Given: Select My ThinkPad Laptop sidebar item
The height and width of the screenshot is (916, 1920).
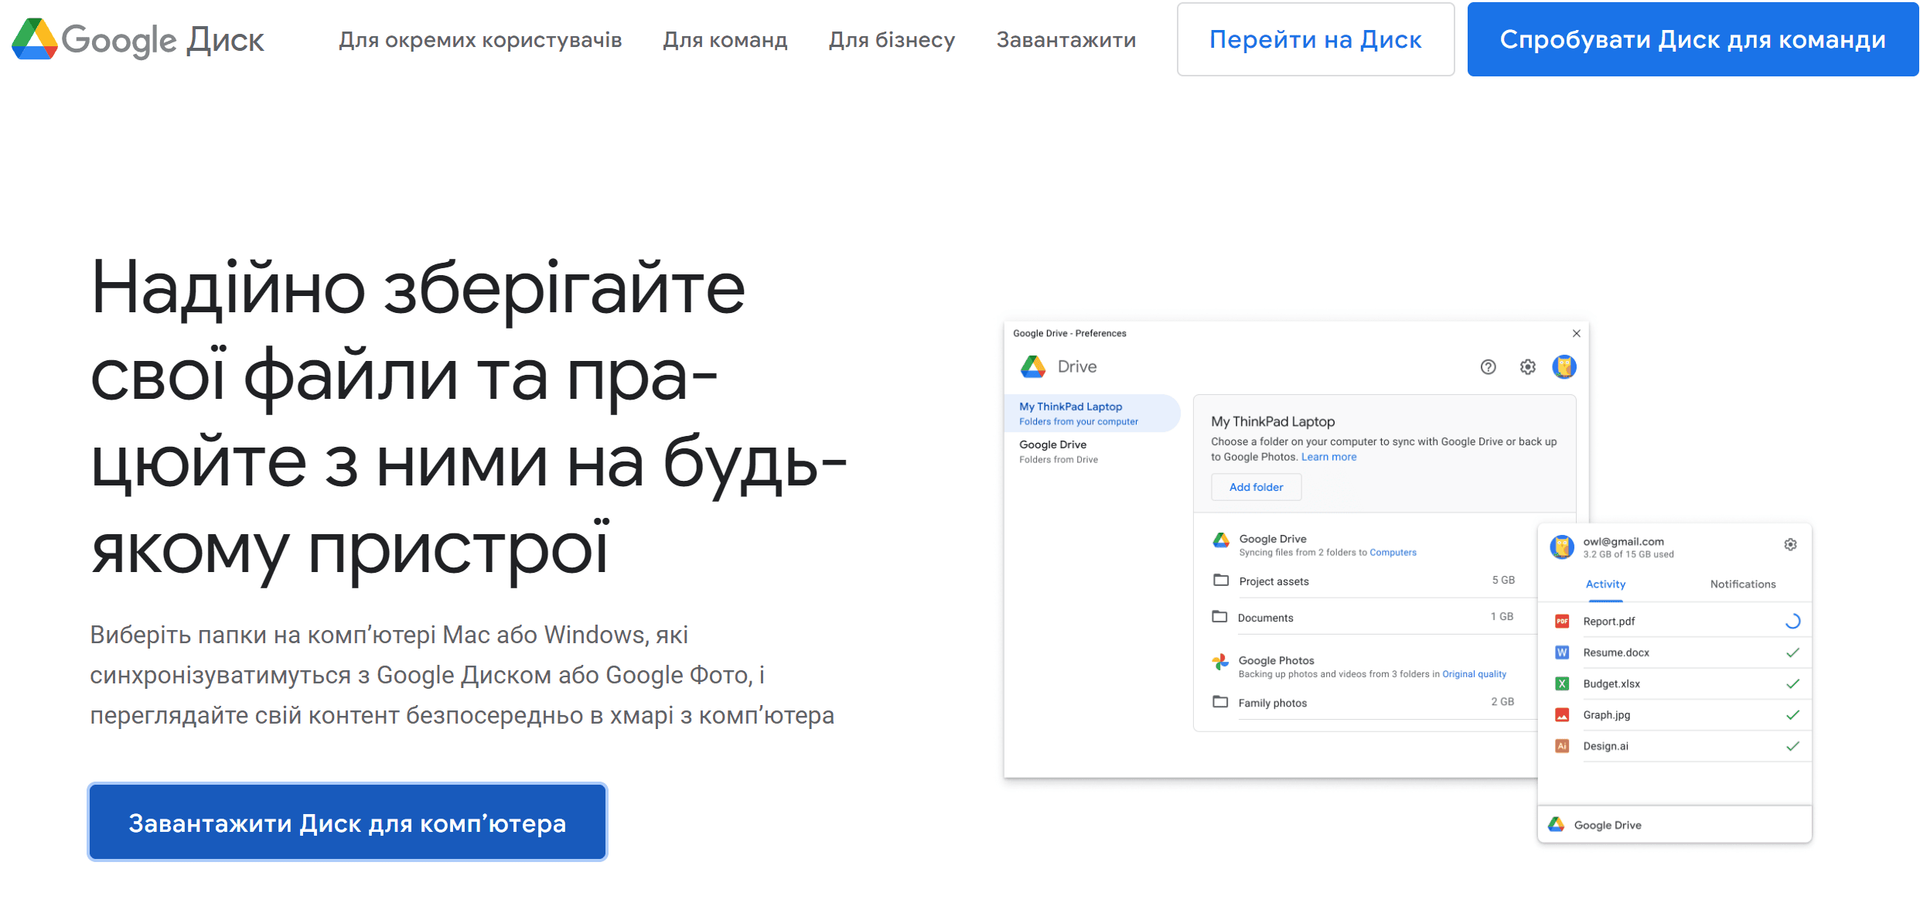Looking at the screenshot, I should pos(1092,413).
